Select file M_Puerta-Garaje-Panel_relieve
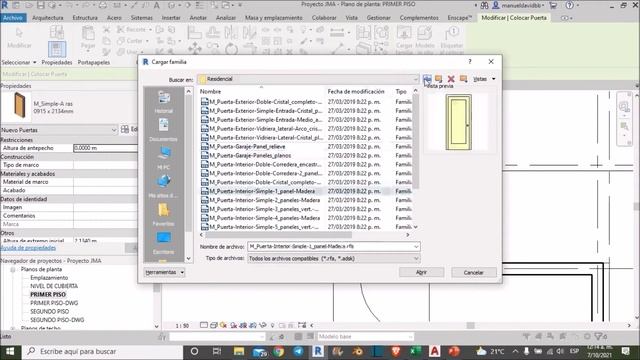 tap(247, 147)
